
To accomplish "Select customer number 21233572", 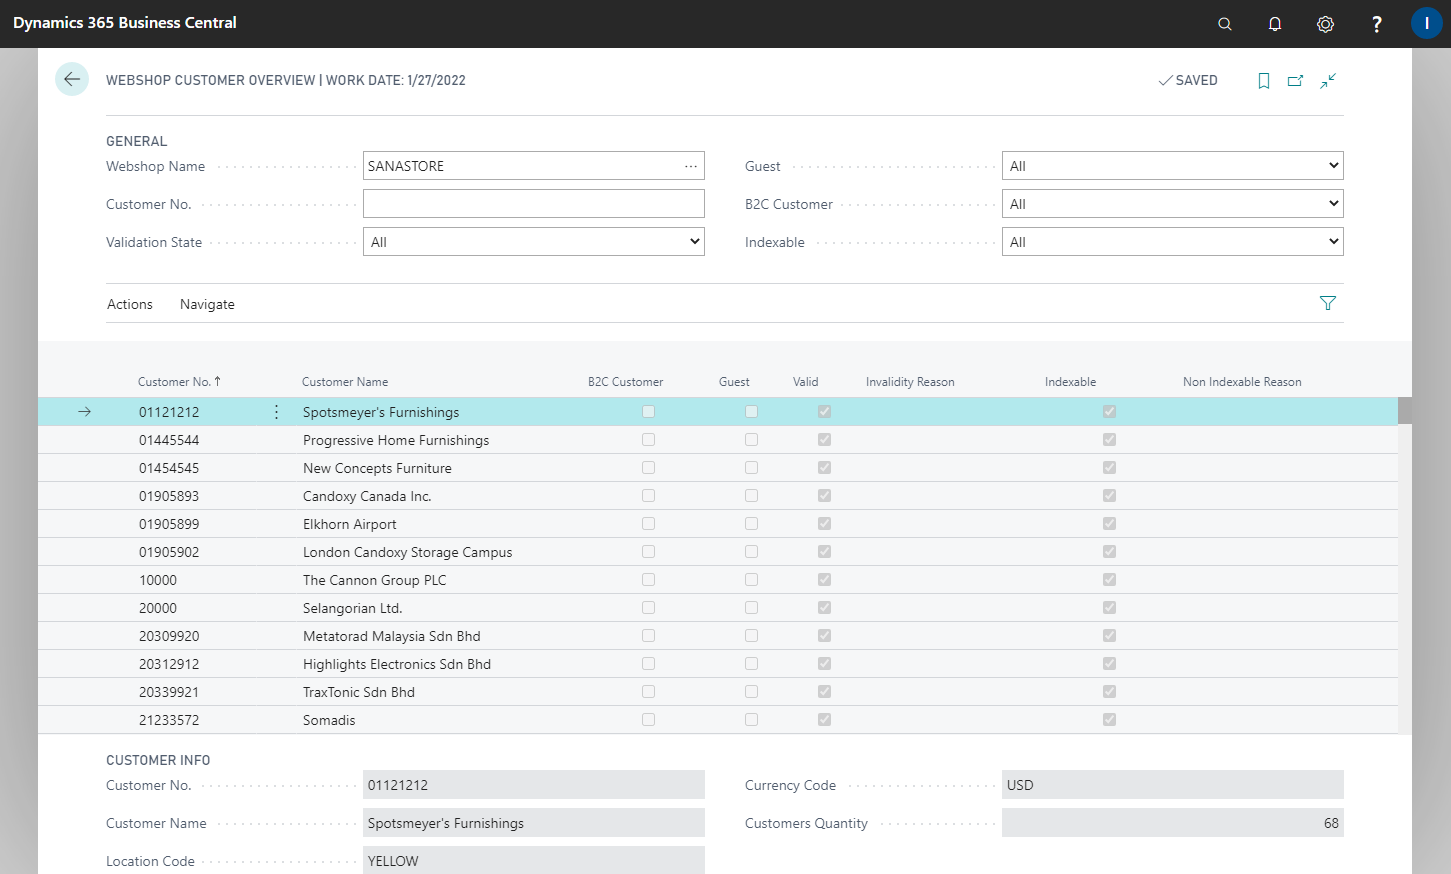I will 169,720.
